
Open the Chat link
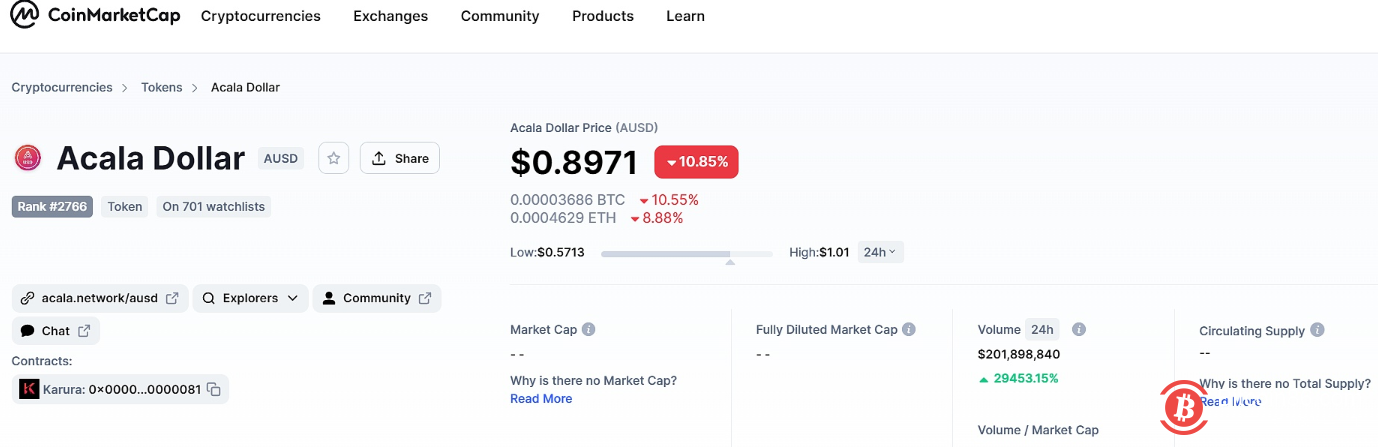[x=56, y=331]
